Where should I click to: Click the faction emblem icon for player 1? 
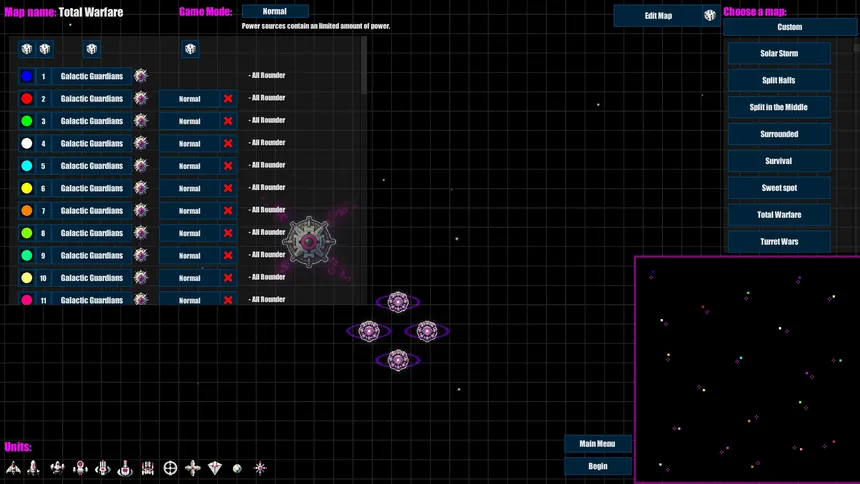141,76
